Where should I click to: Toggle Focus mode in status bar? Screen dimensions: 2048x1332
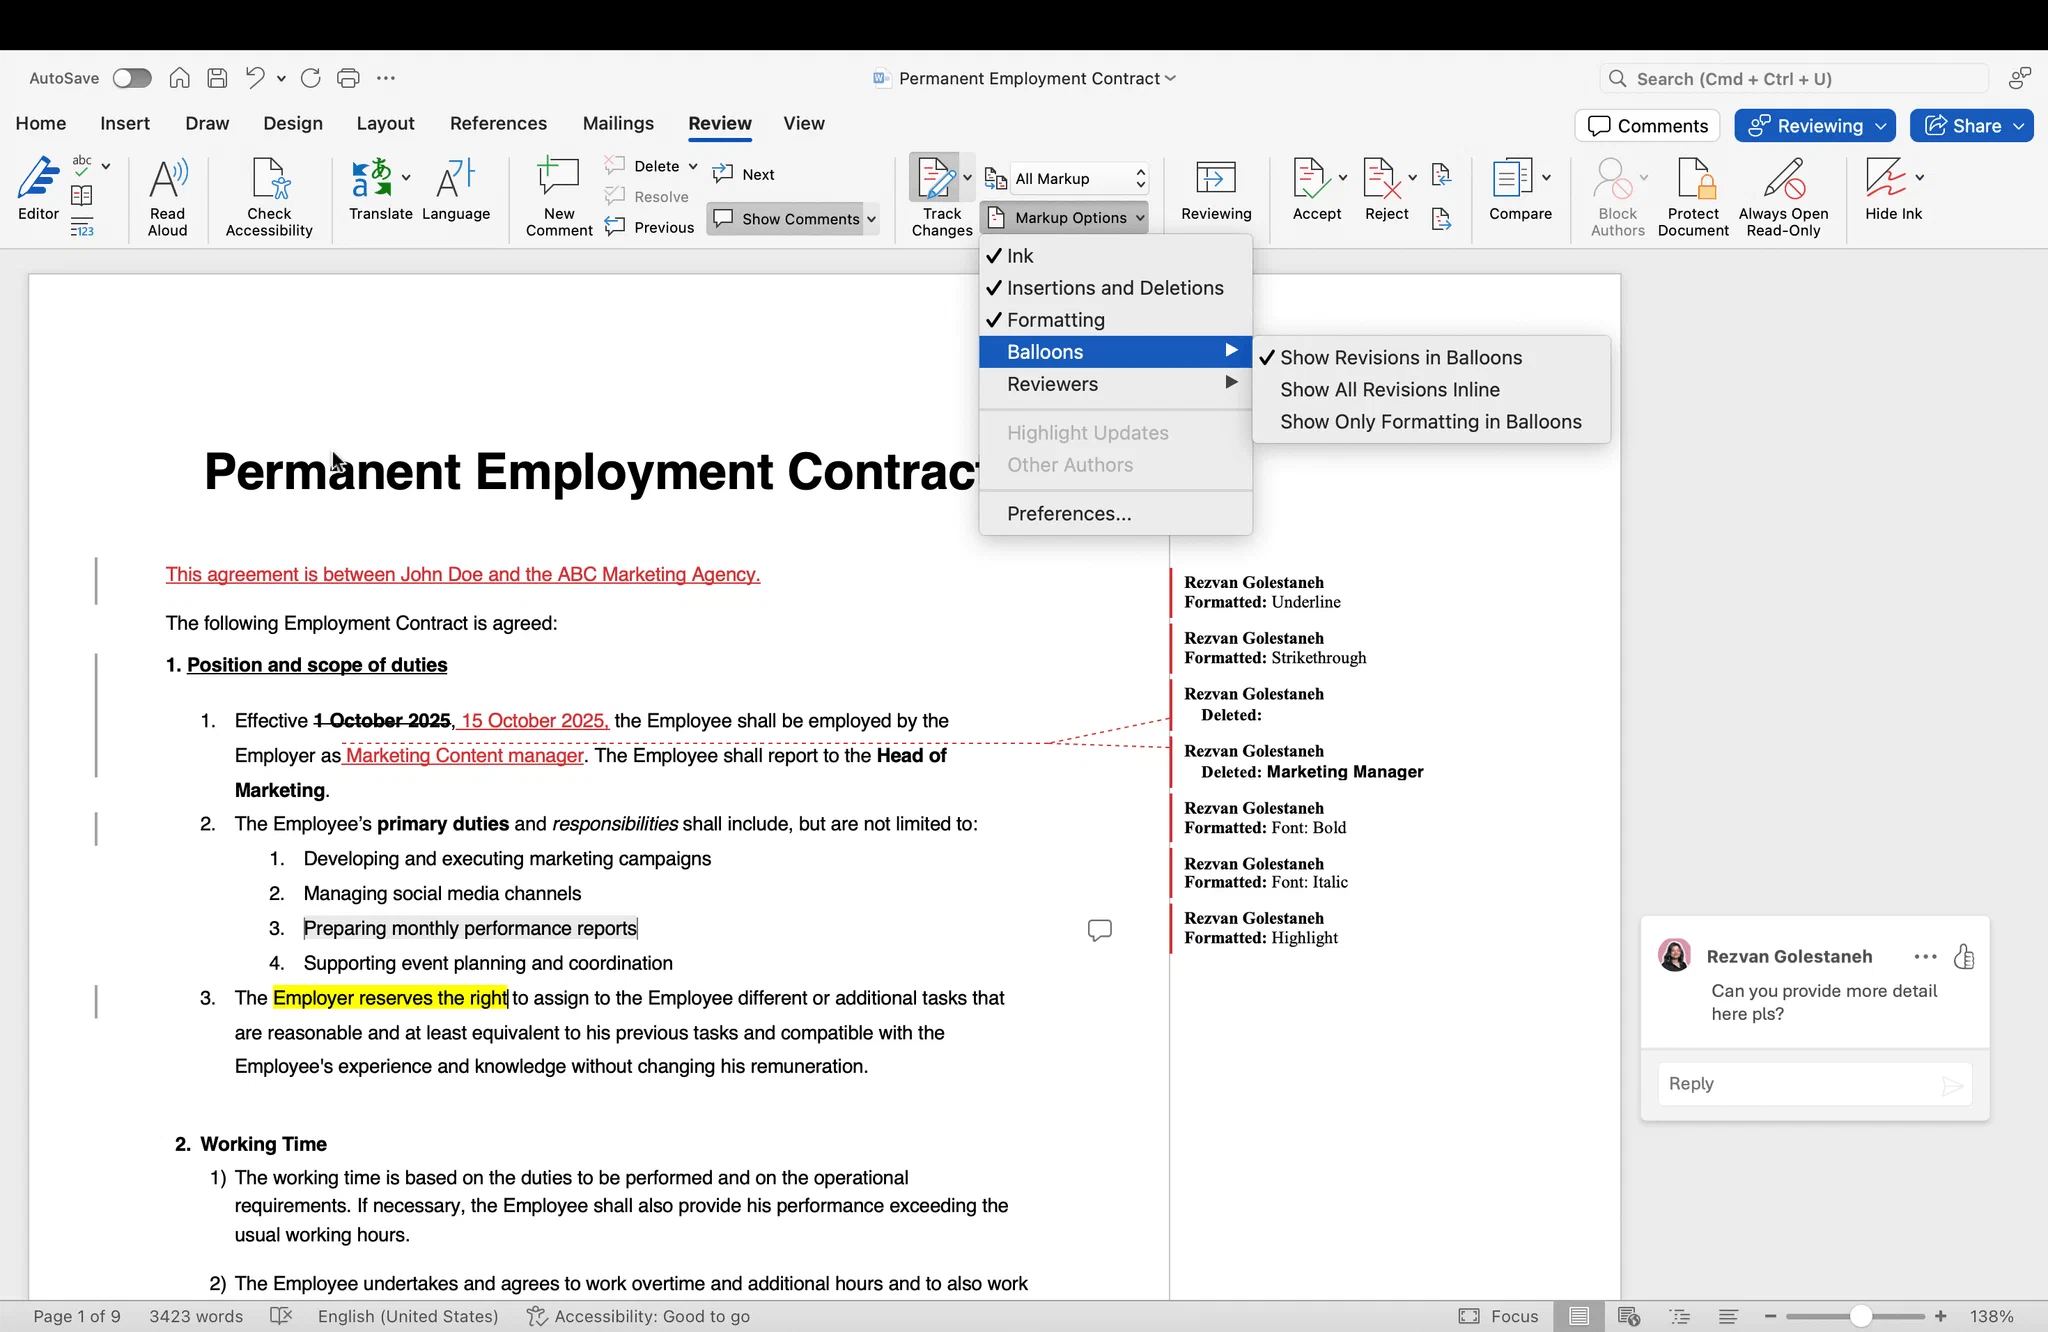click(x=1499, y=1316)
